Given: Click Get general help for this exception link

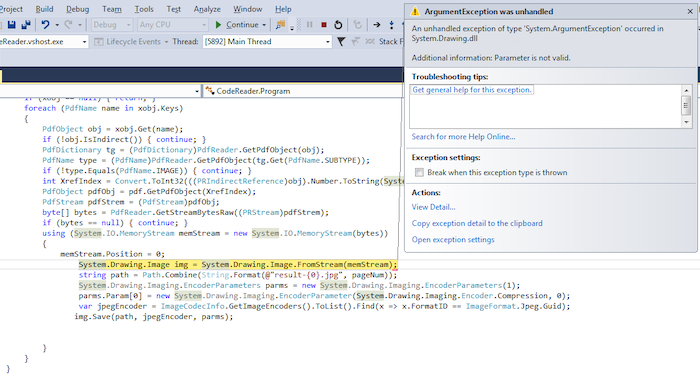Looking at the screenshot, I should pos(472,90).
